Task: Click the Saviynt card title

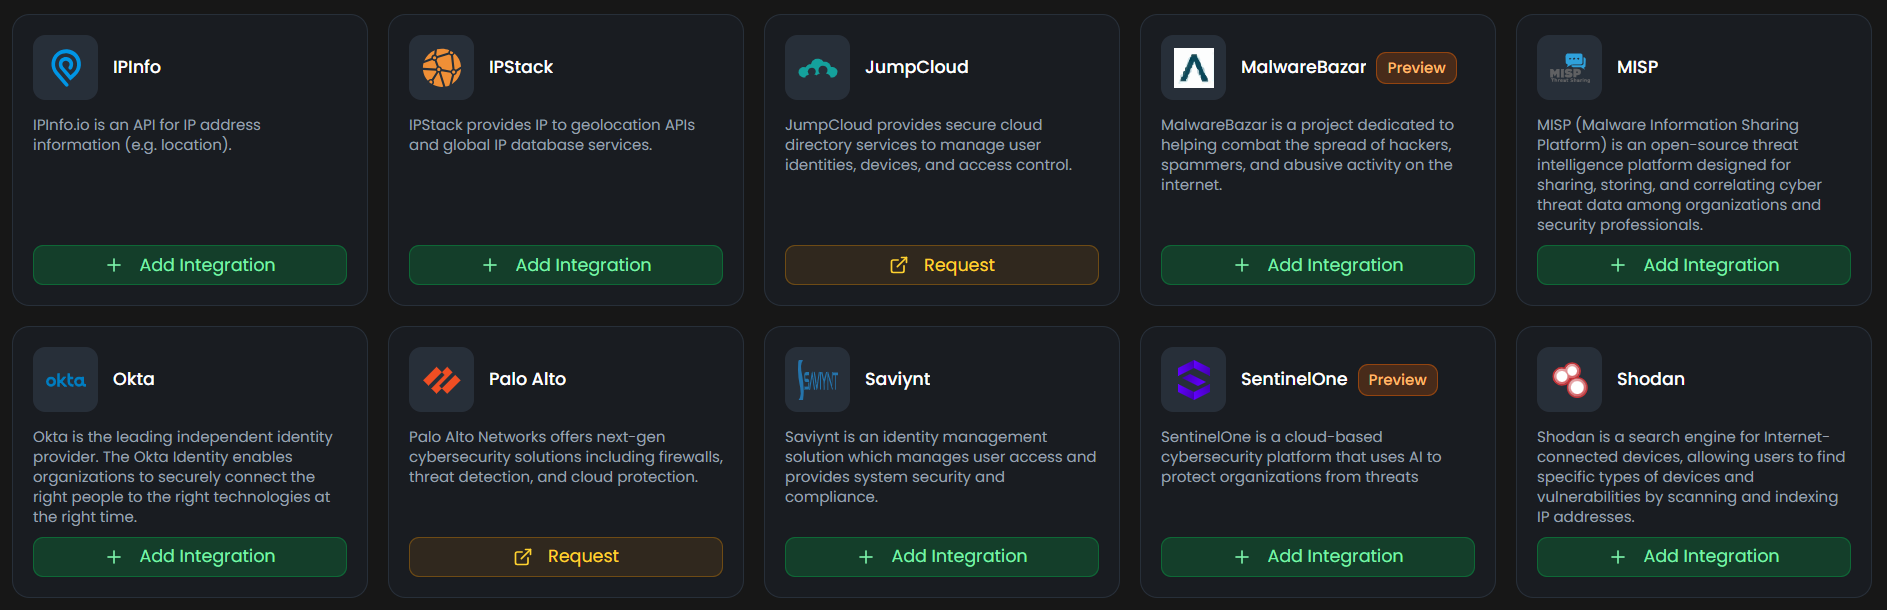Action: (x=897, y=379)
